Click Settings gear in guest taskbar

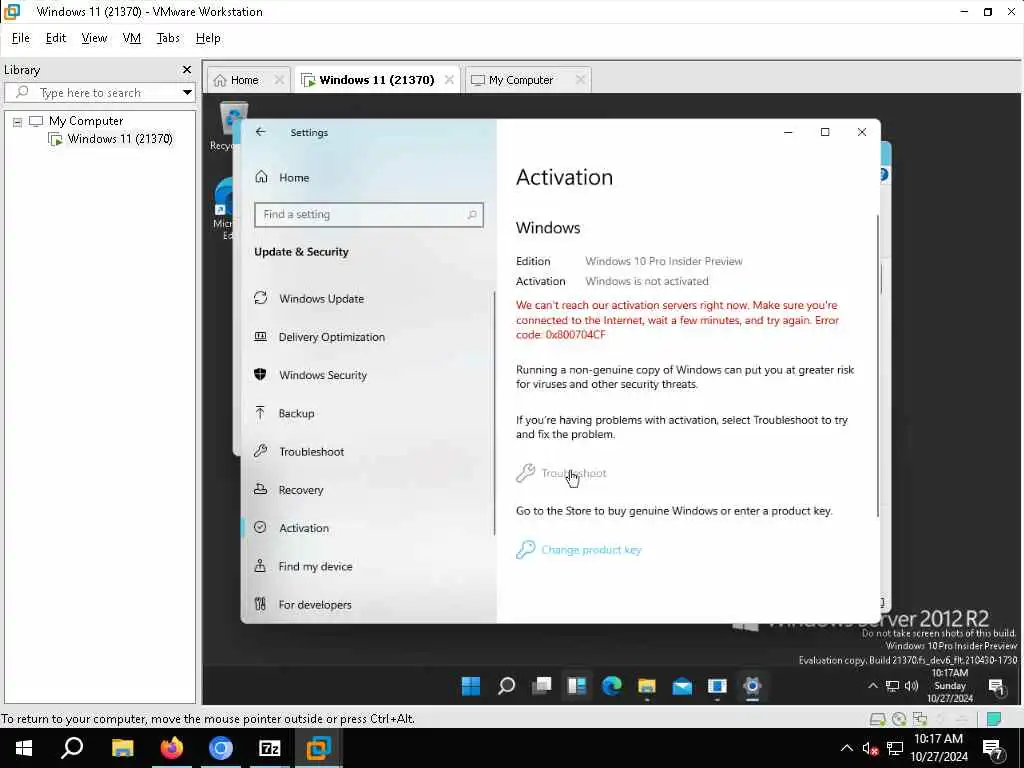(752, 686)
